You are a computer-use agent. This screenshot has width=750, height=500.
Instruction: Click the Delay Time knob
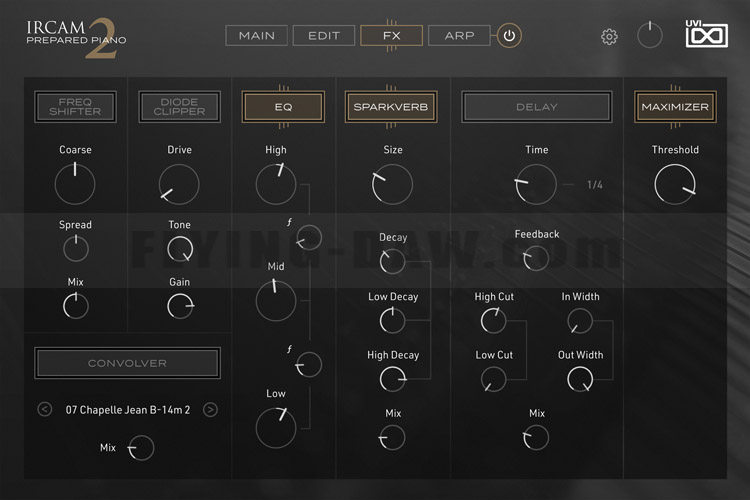point(536,184)
